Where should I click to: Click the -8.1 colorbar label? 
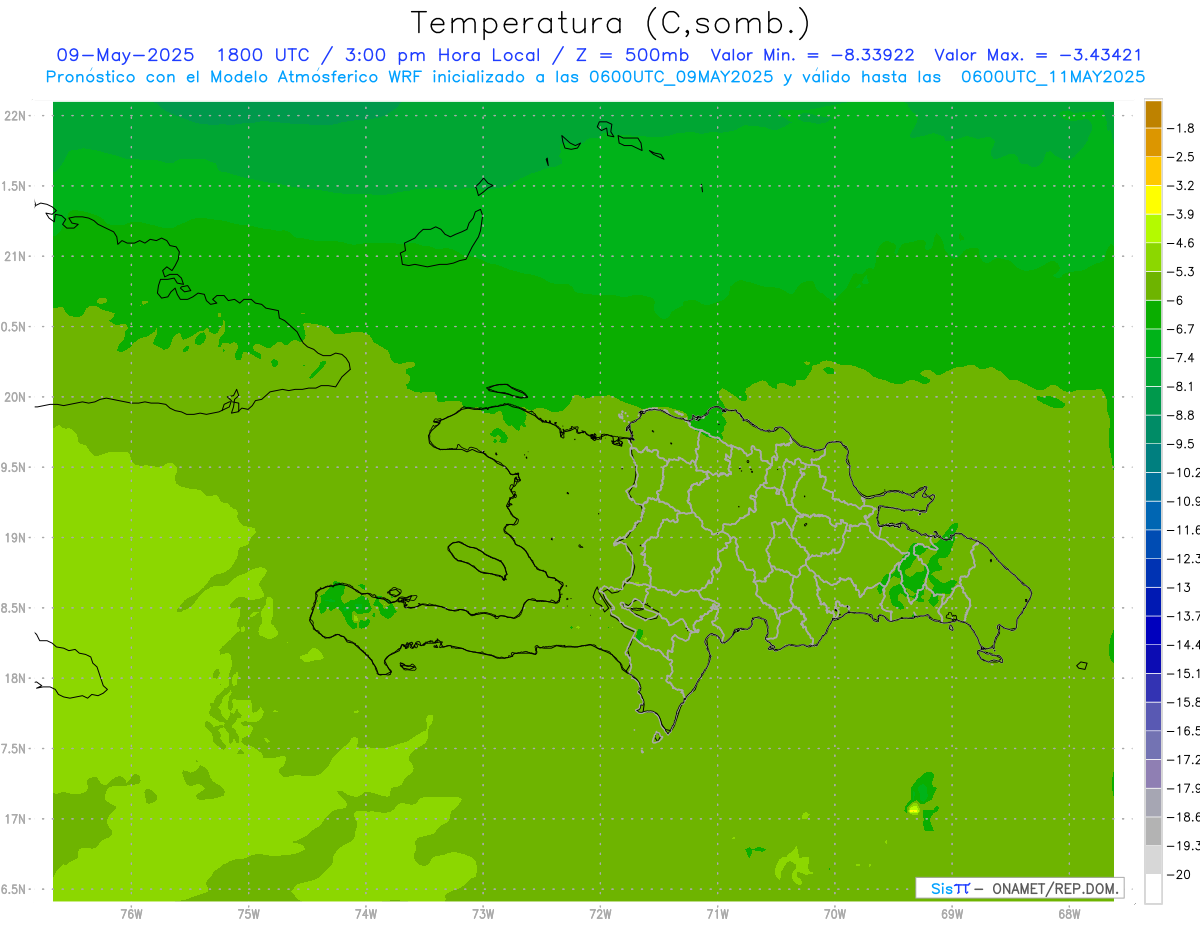coord(1180,386)
